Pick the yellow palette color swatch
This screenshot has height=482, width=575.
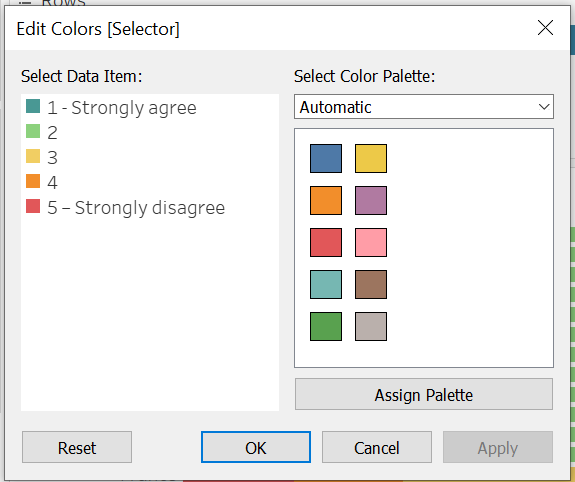point(371,158)
